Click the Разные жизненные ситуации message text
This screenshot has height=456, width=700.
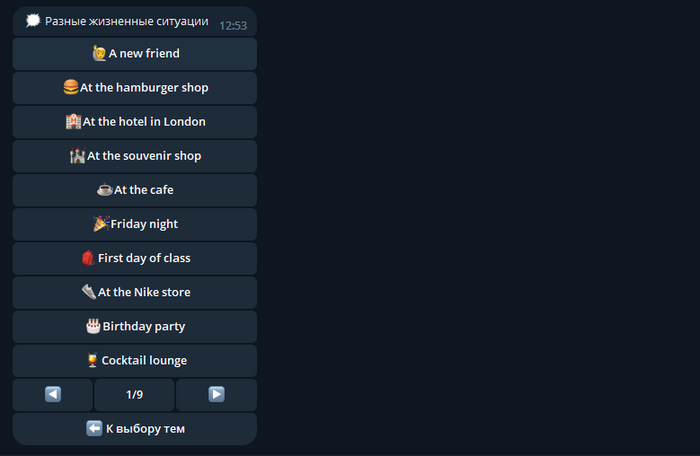point(127,21)
